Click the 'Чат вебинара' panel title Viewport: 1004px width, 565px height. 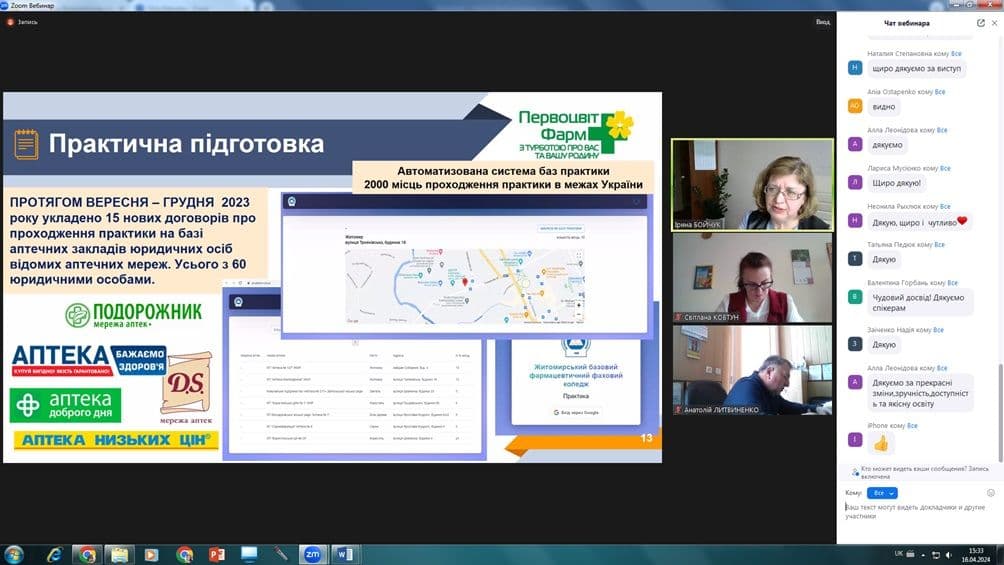pyautogui.click(x=906, y=23)
